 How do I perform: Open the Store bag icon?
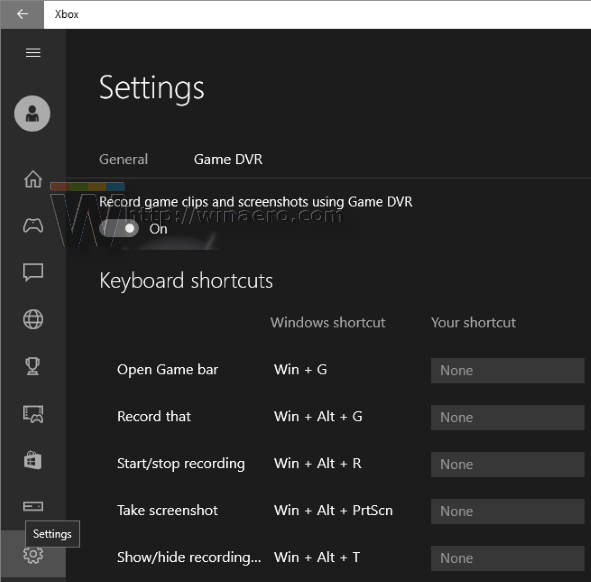pos(33,461)
